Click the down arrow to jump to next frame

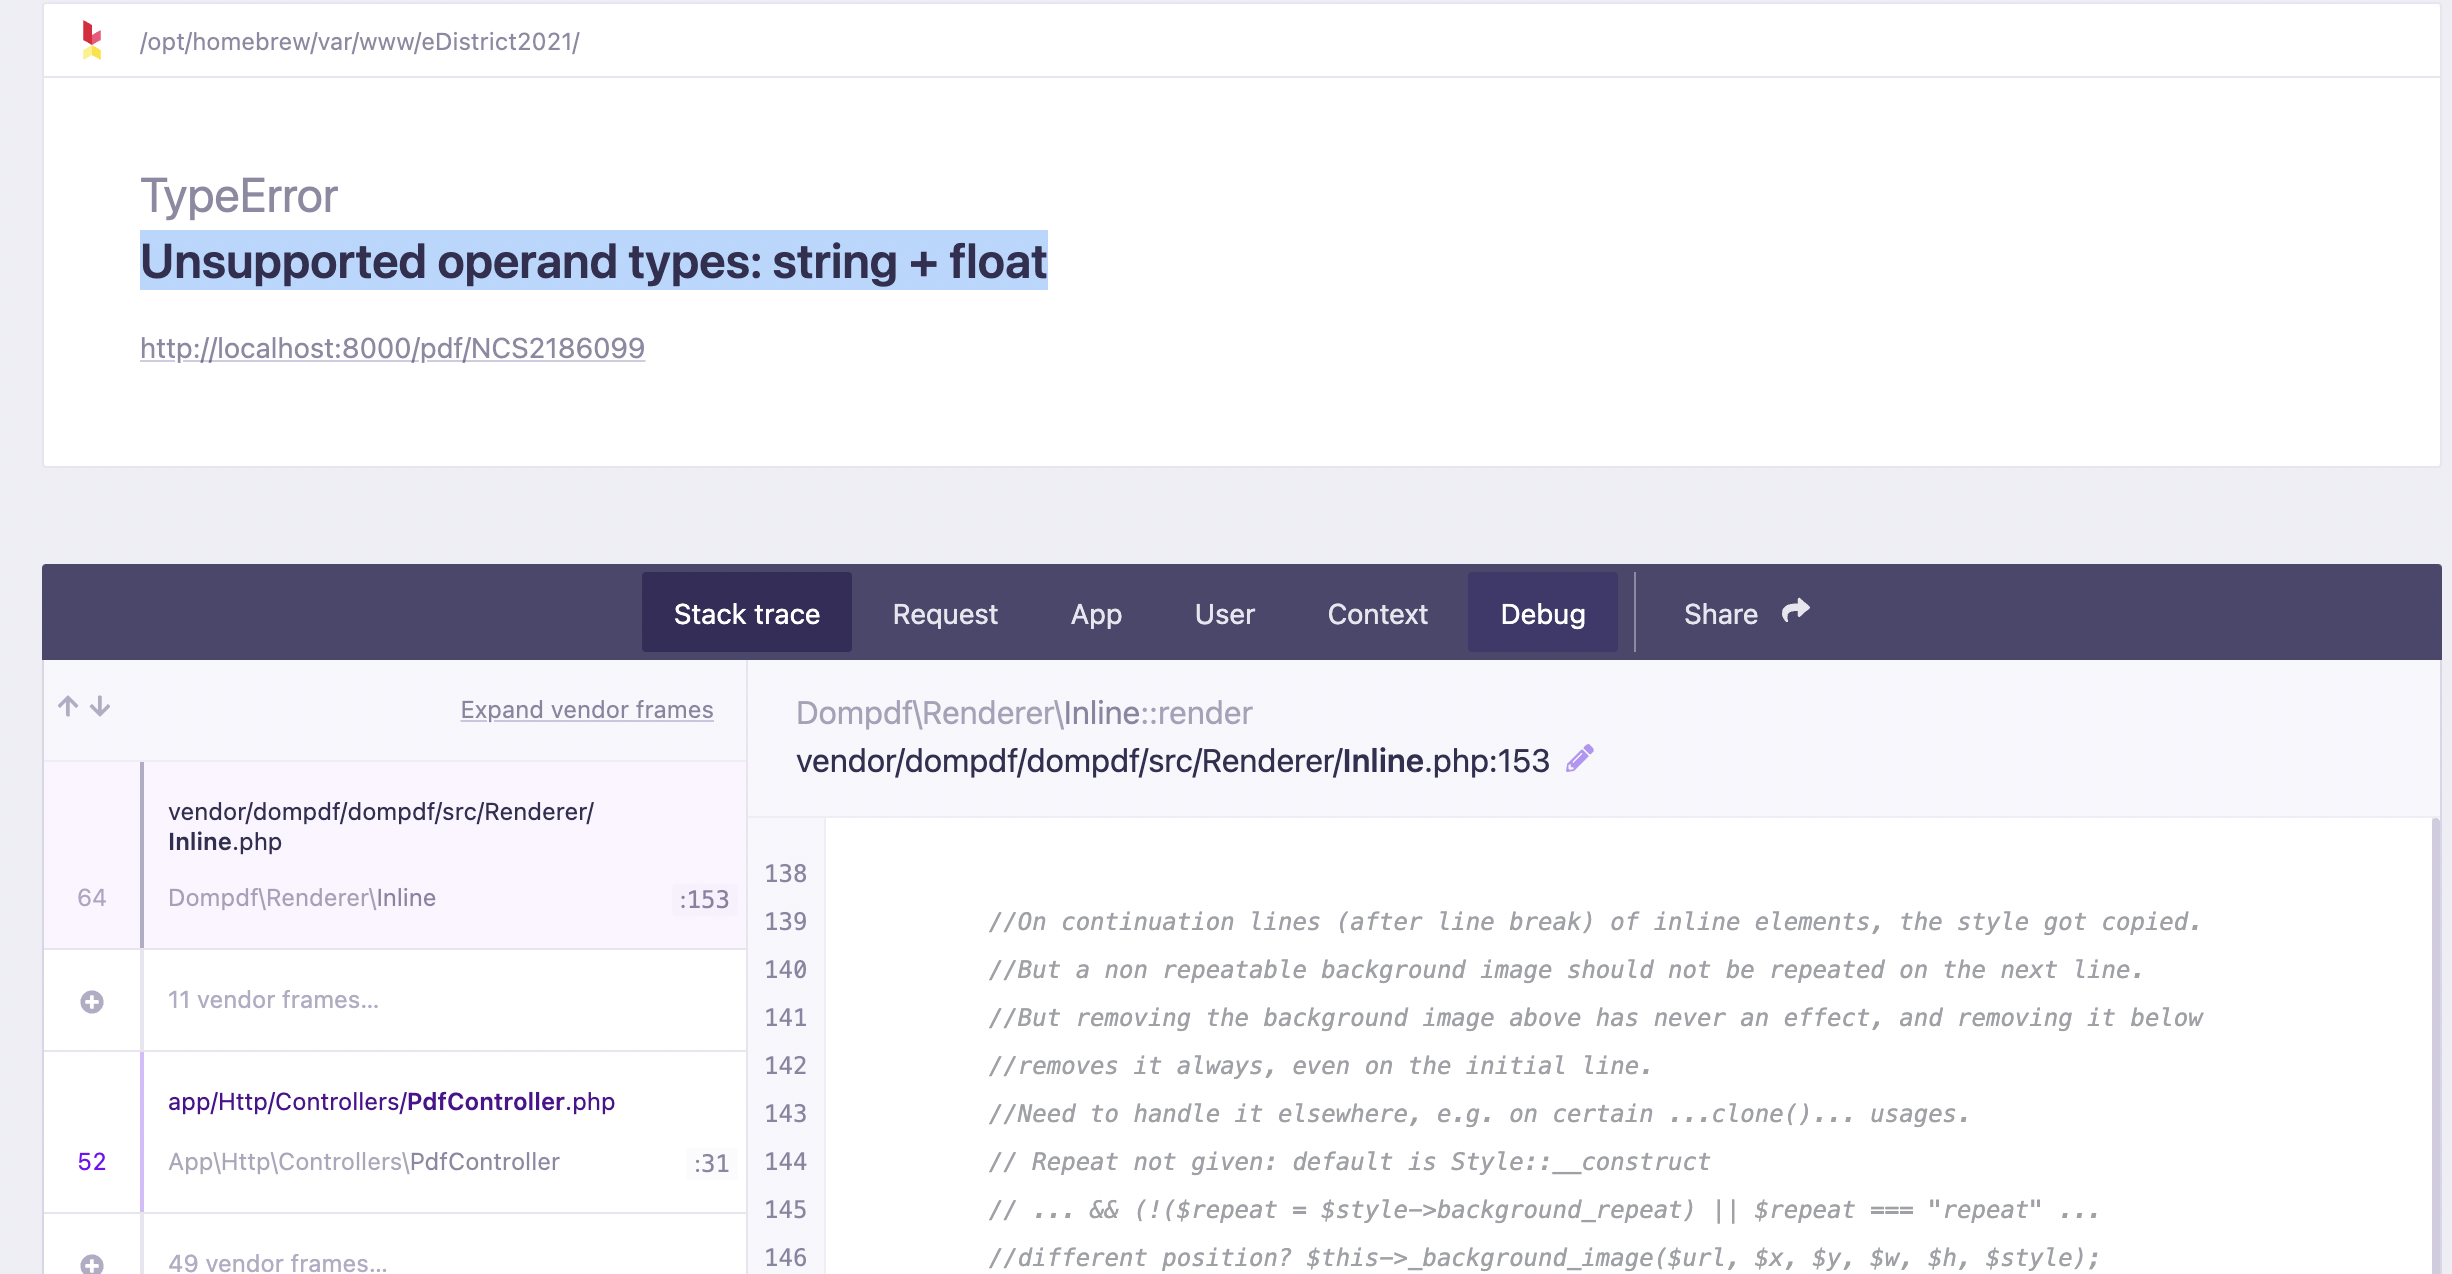coord(100,706)
